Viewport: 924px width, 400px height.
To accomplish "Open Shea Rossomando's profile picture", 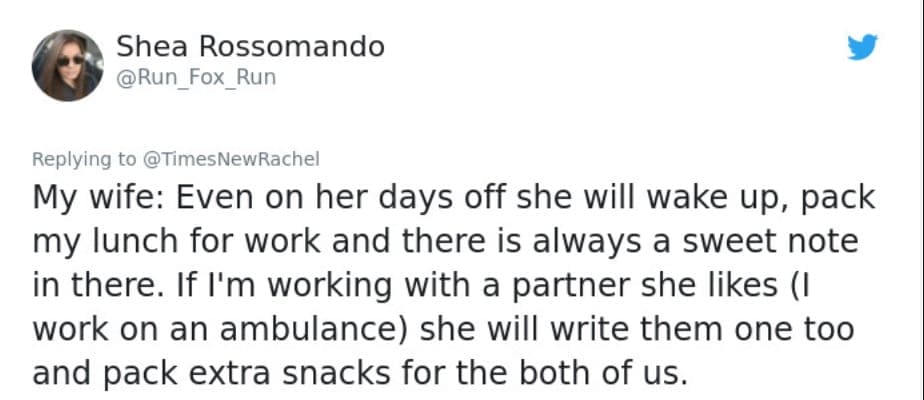I will pos(67,65).
